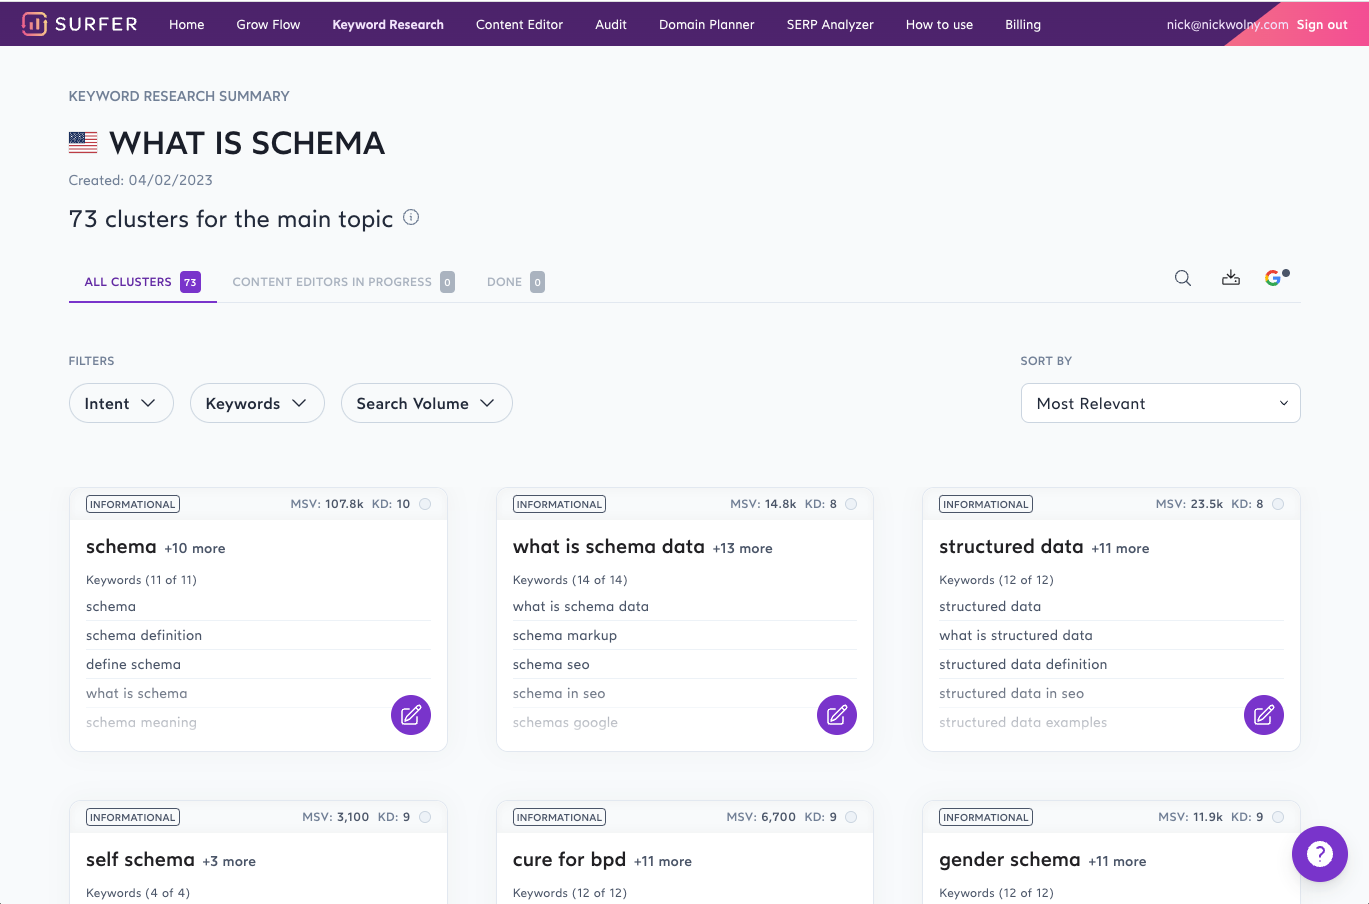
Task: Show +11 more for cure for bpd
Action: (662, 861)
